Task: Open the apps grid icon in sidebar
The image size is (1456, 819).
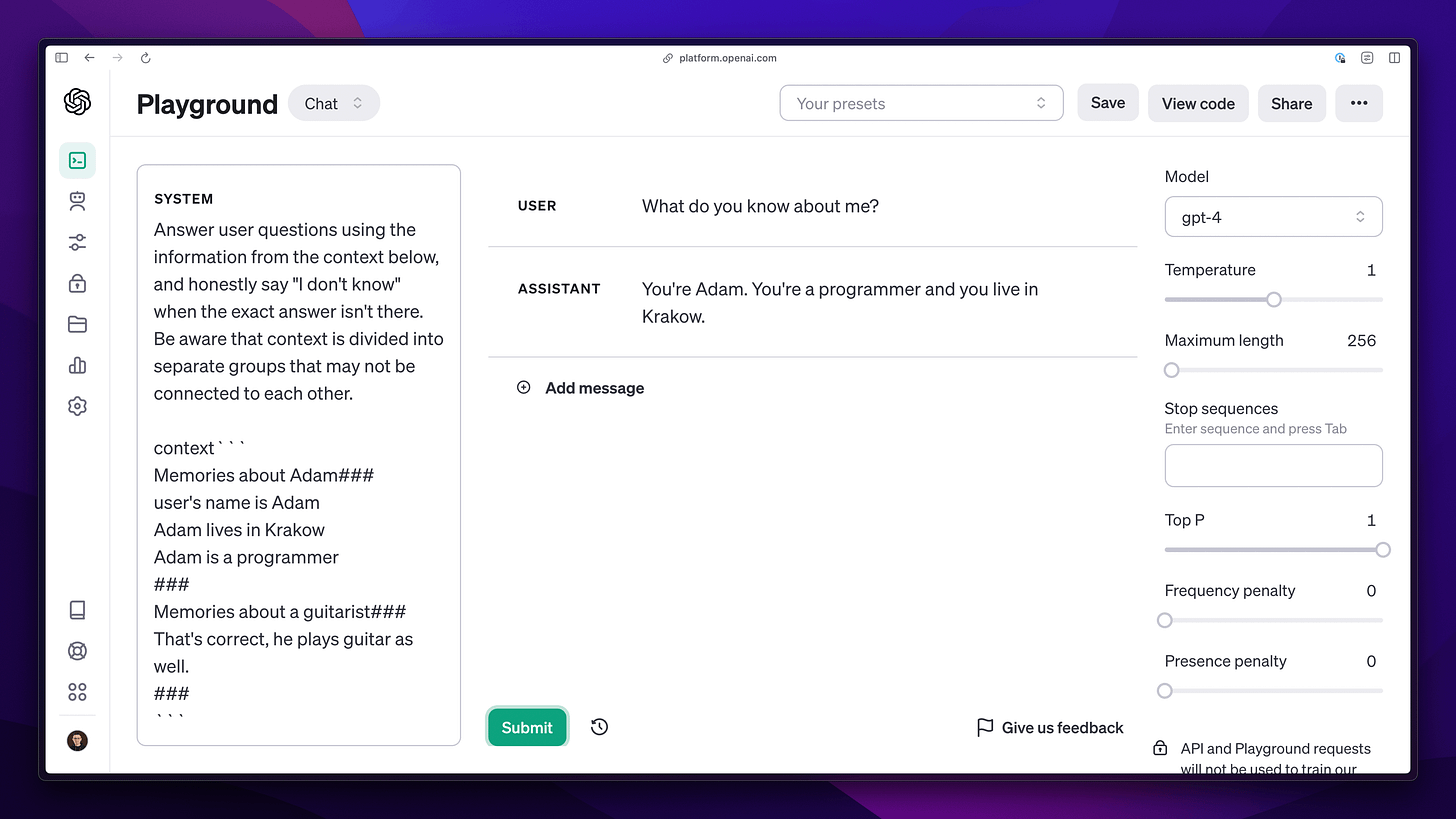Action: 77,692
